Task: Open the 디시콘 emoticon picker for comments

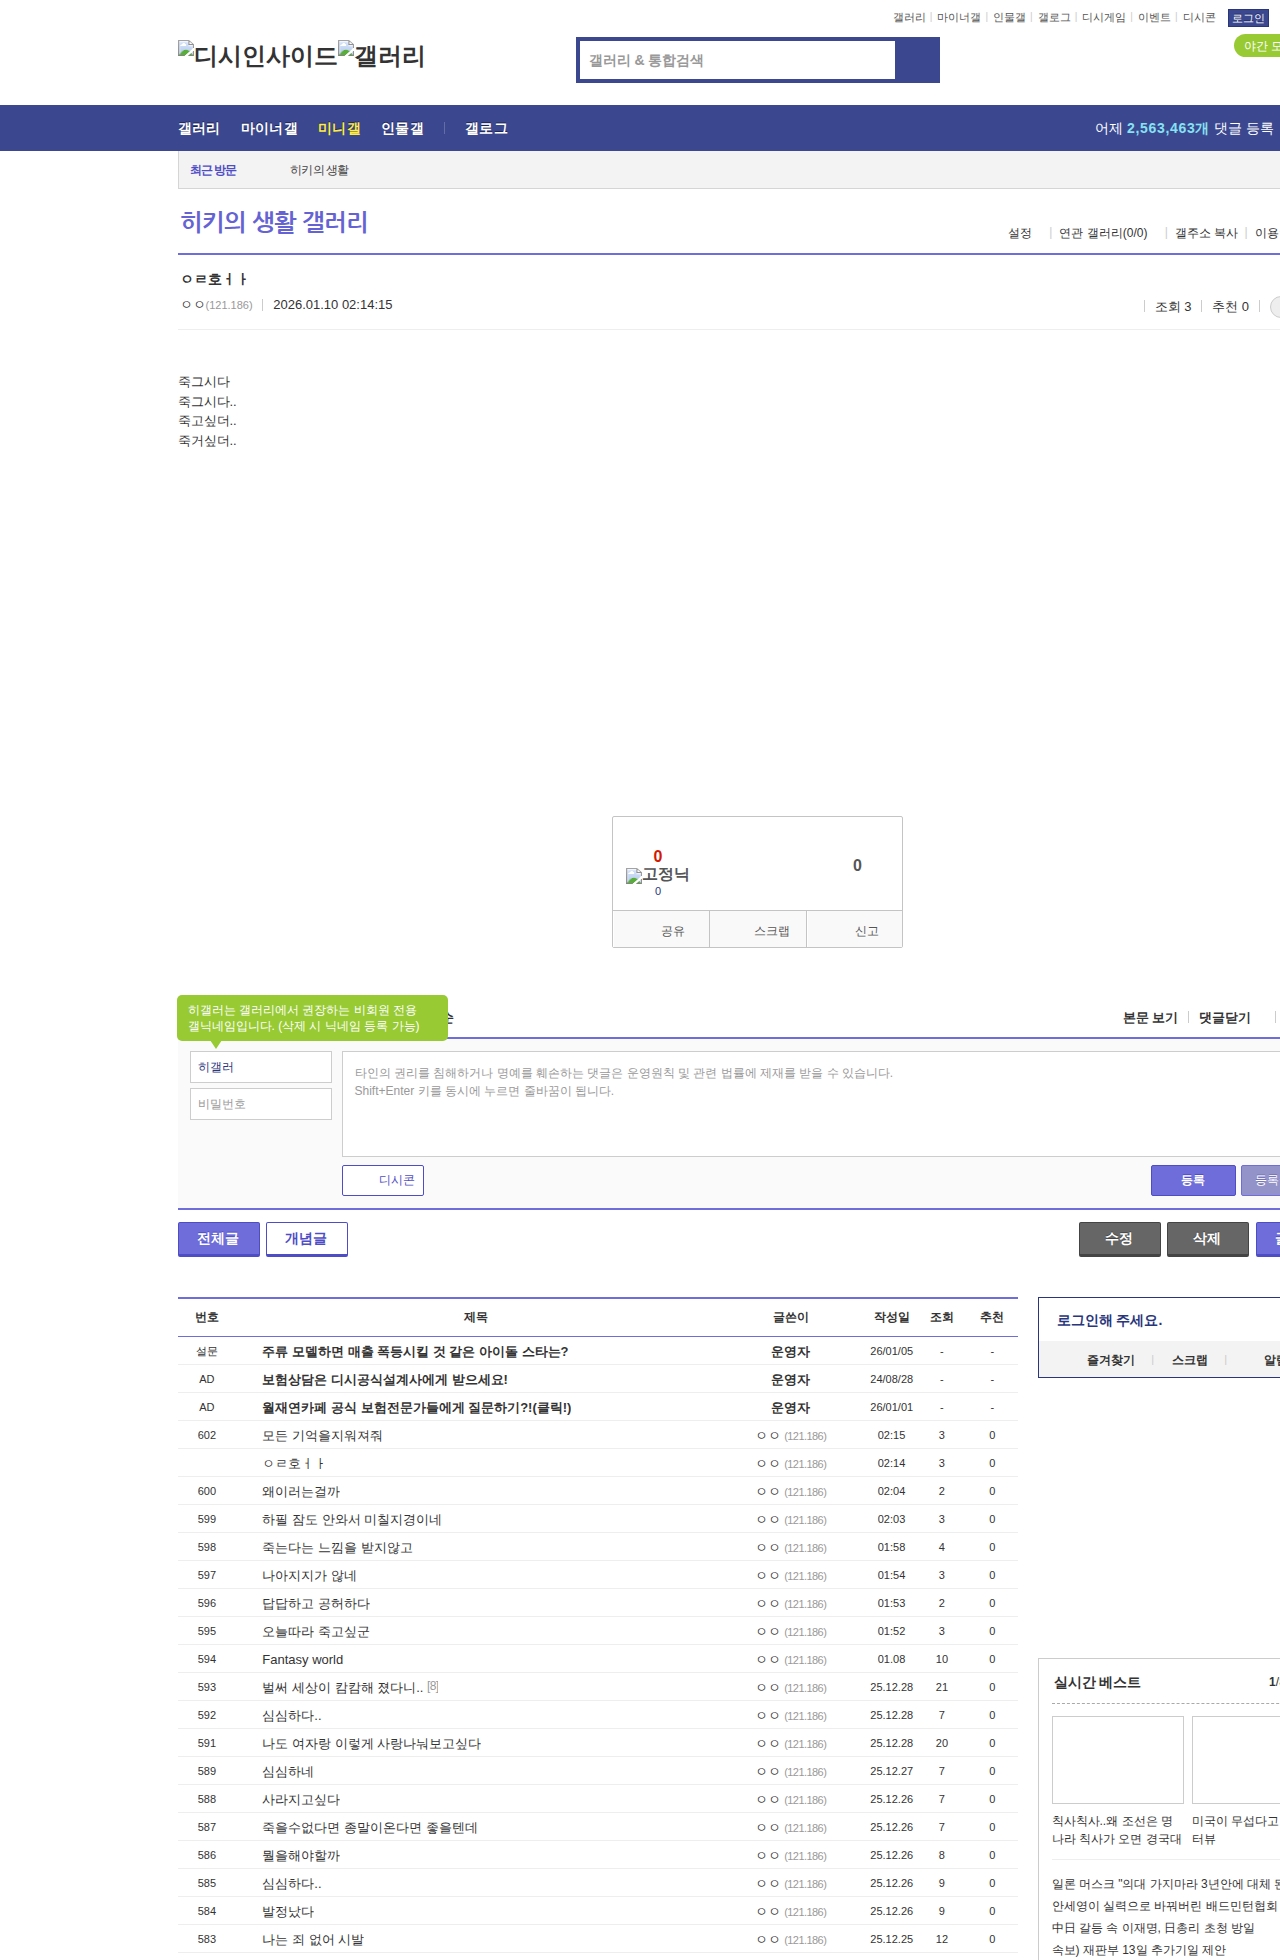Action: coord(383,1180)
